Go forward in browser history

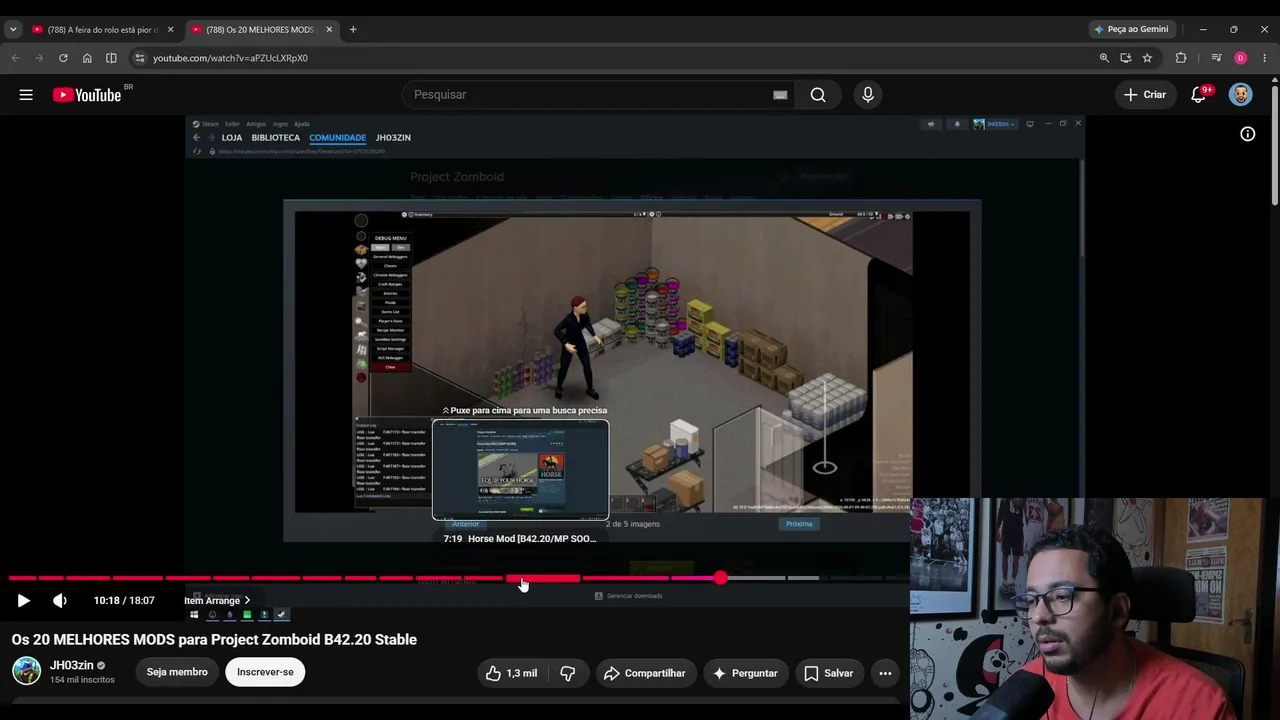point(39,58)
